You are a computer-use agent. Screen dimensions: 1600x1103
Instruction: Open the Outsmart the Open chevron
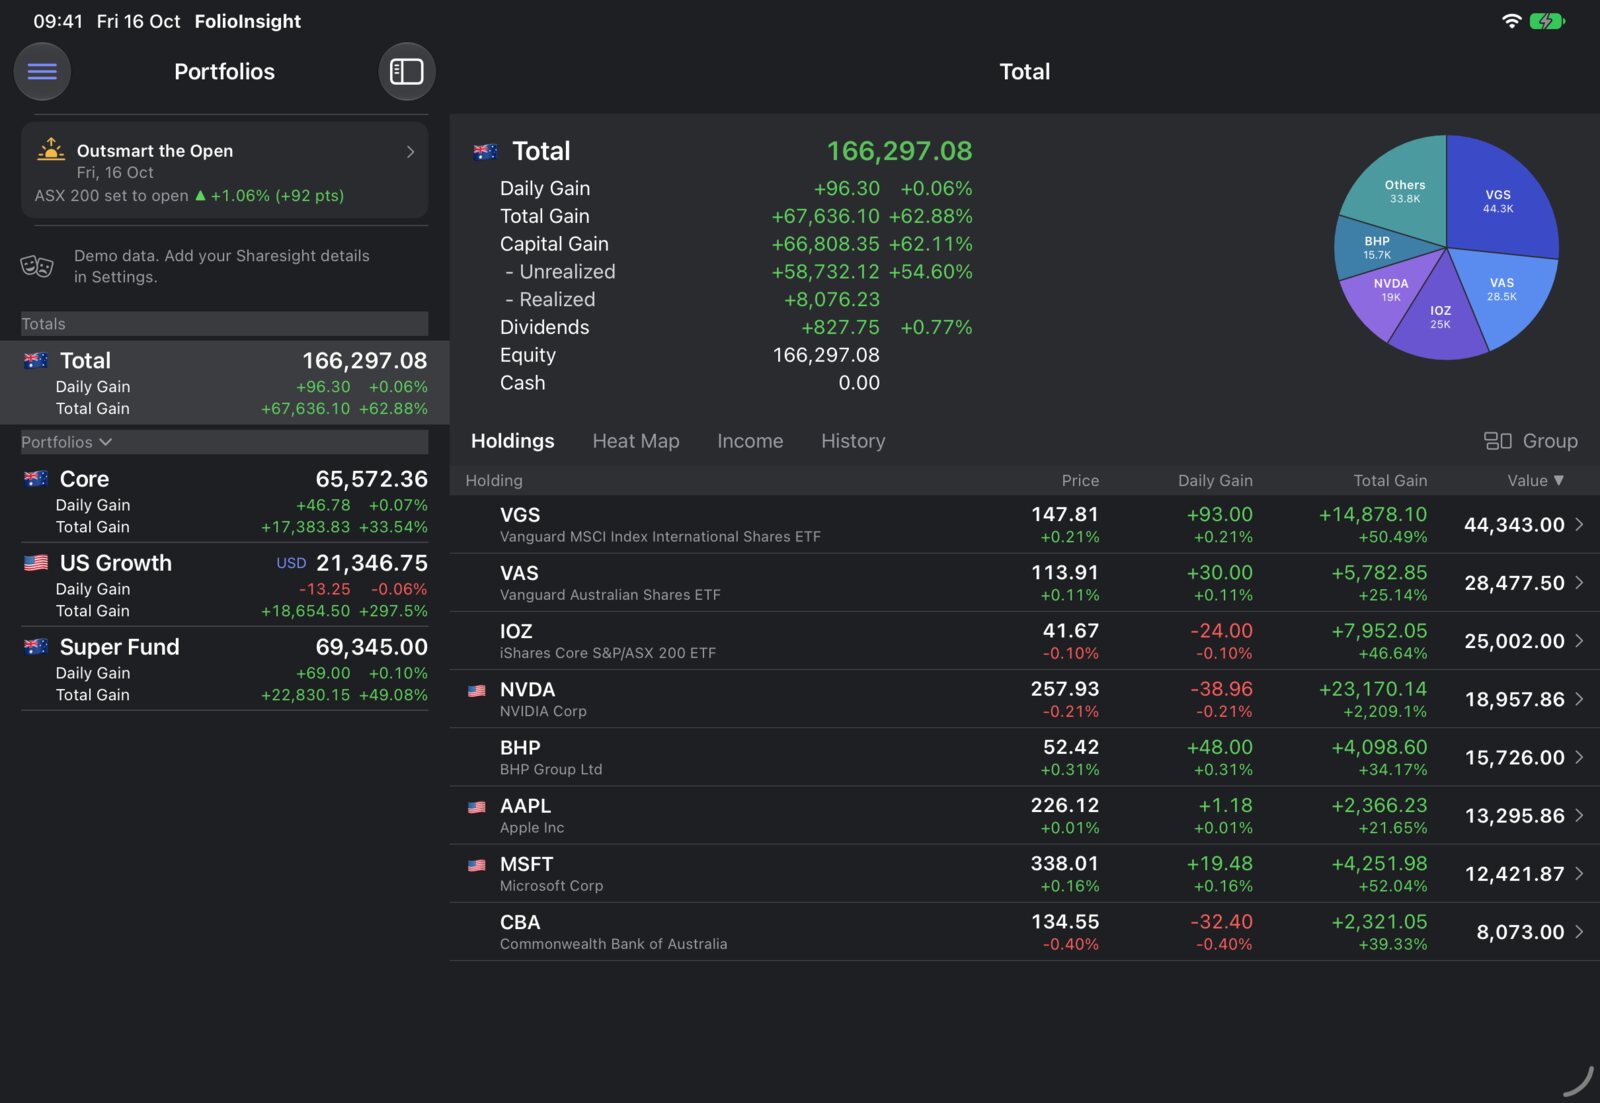pos(410,152)
